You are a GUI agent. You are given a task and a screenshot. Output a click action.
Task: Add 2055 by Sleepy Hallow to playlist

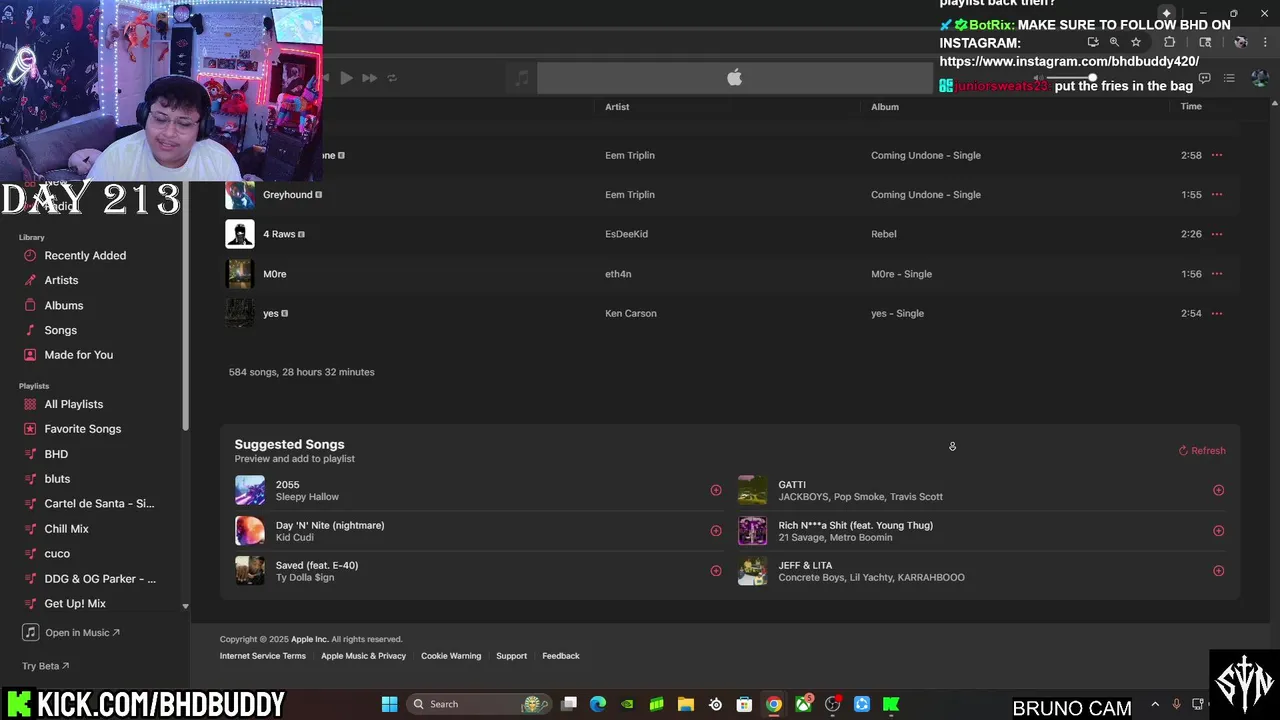[716, 490]
